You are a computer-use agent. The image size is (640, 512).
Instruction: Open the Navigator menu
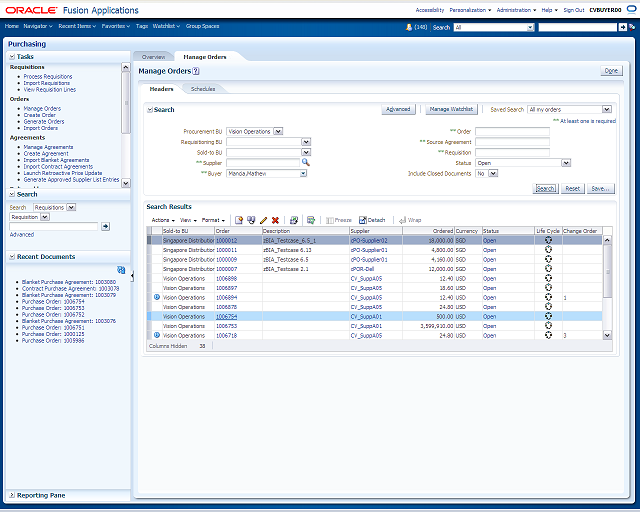38,26
